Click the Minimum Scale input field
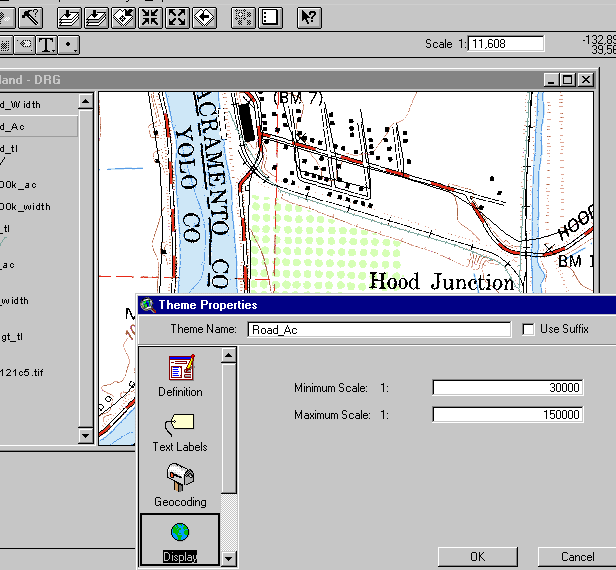 click(507, 388)
